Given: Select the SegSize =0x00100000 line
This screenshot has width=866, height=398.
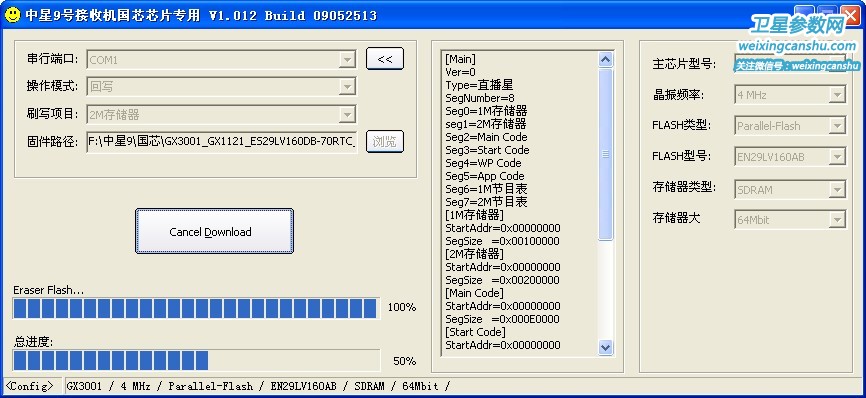Looking at the screenshot, I should (502, 241).
